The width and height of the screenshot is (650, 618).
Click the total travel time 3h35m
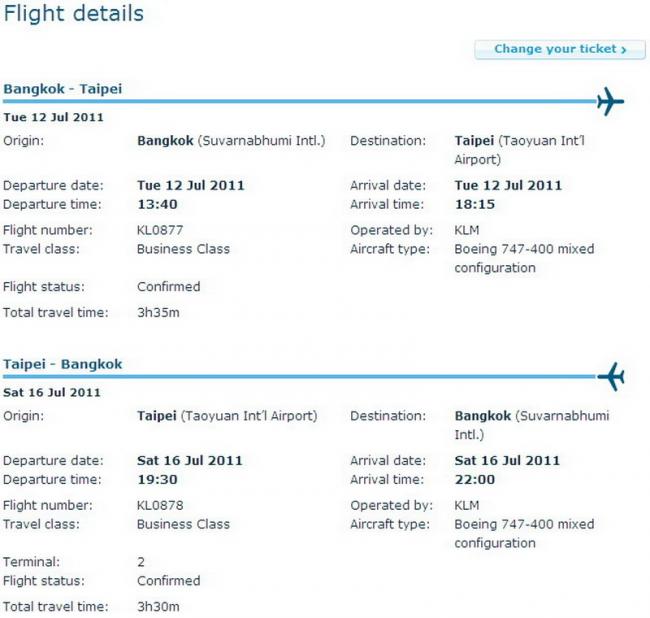point(158,312)
